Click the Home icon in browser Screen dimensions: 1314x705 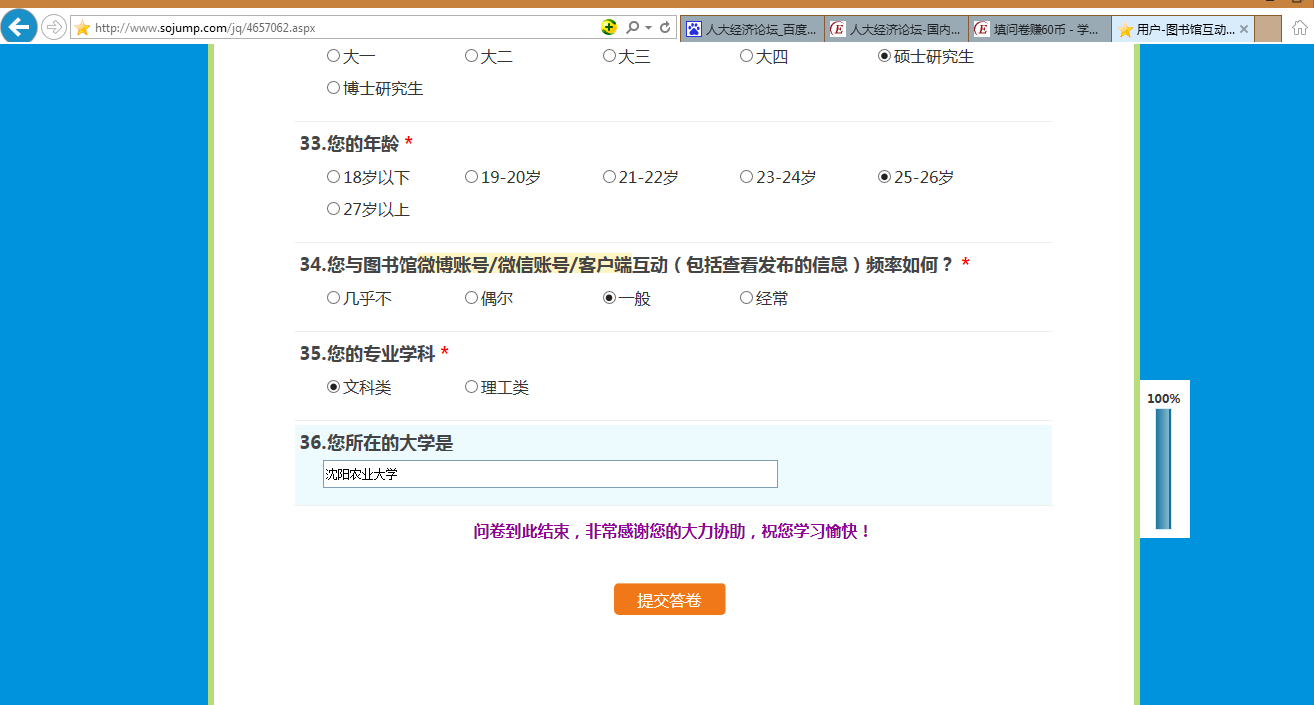(1299, 28)
